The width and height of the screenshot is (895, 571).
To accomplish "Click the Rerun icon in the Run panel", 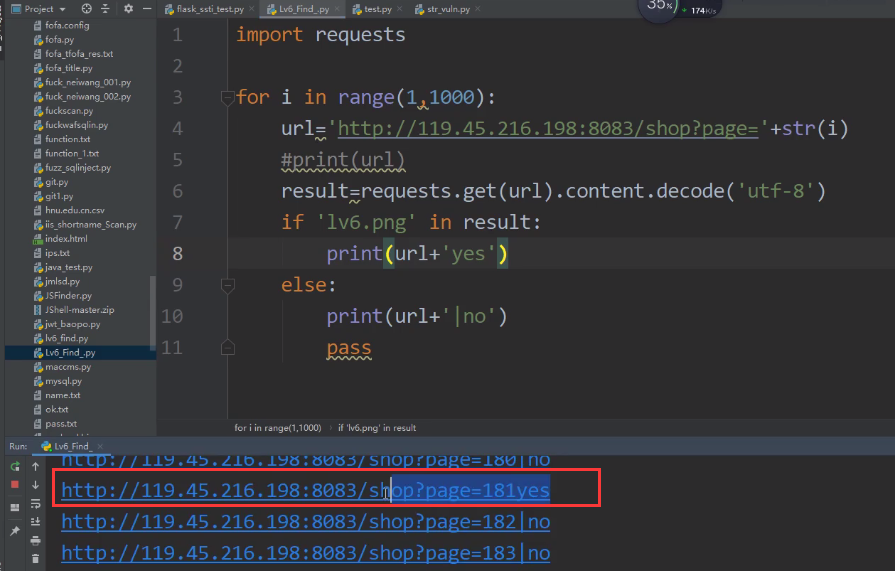I will [15, 466].
